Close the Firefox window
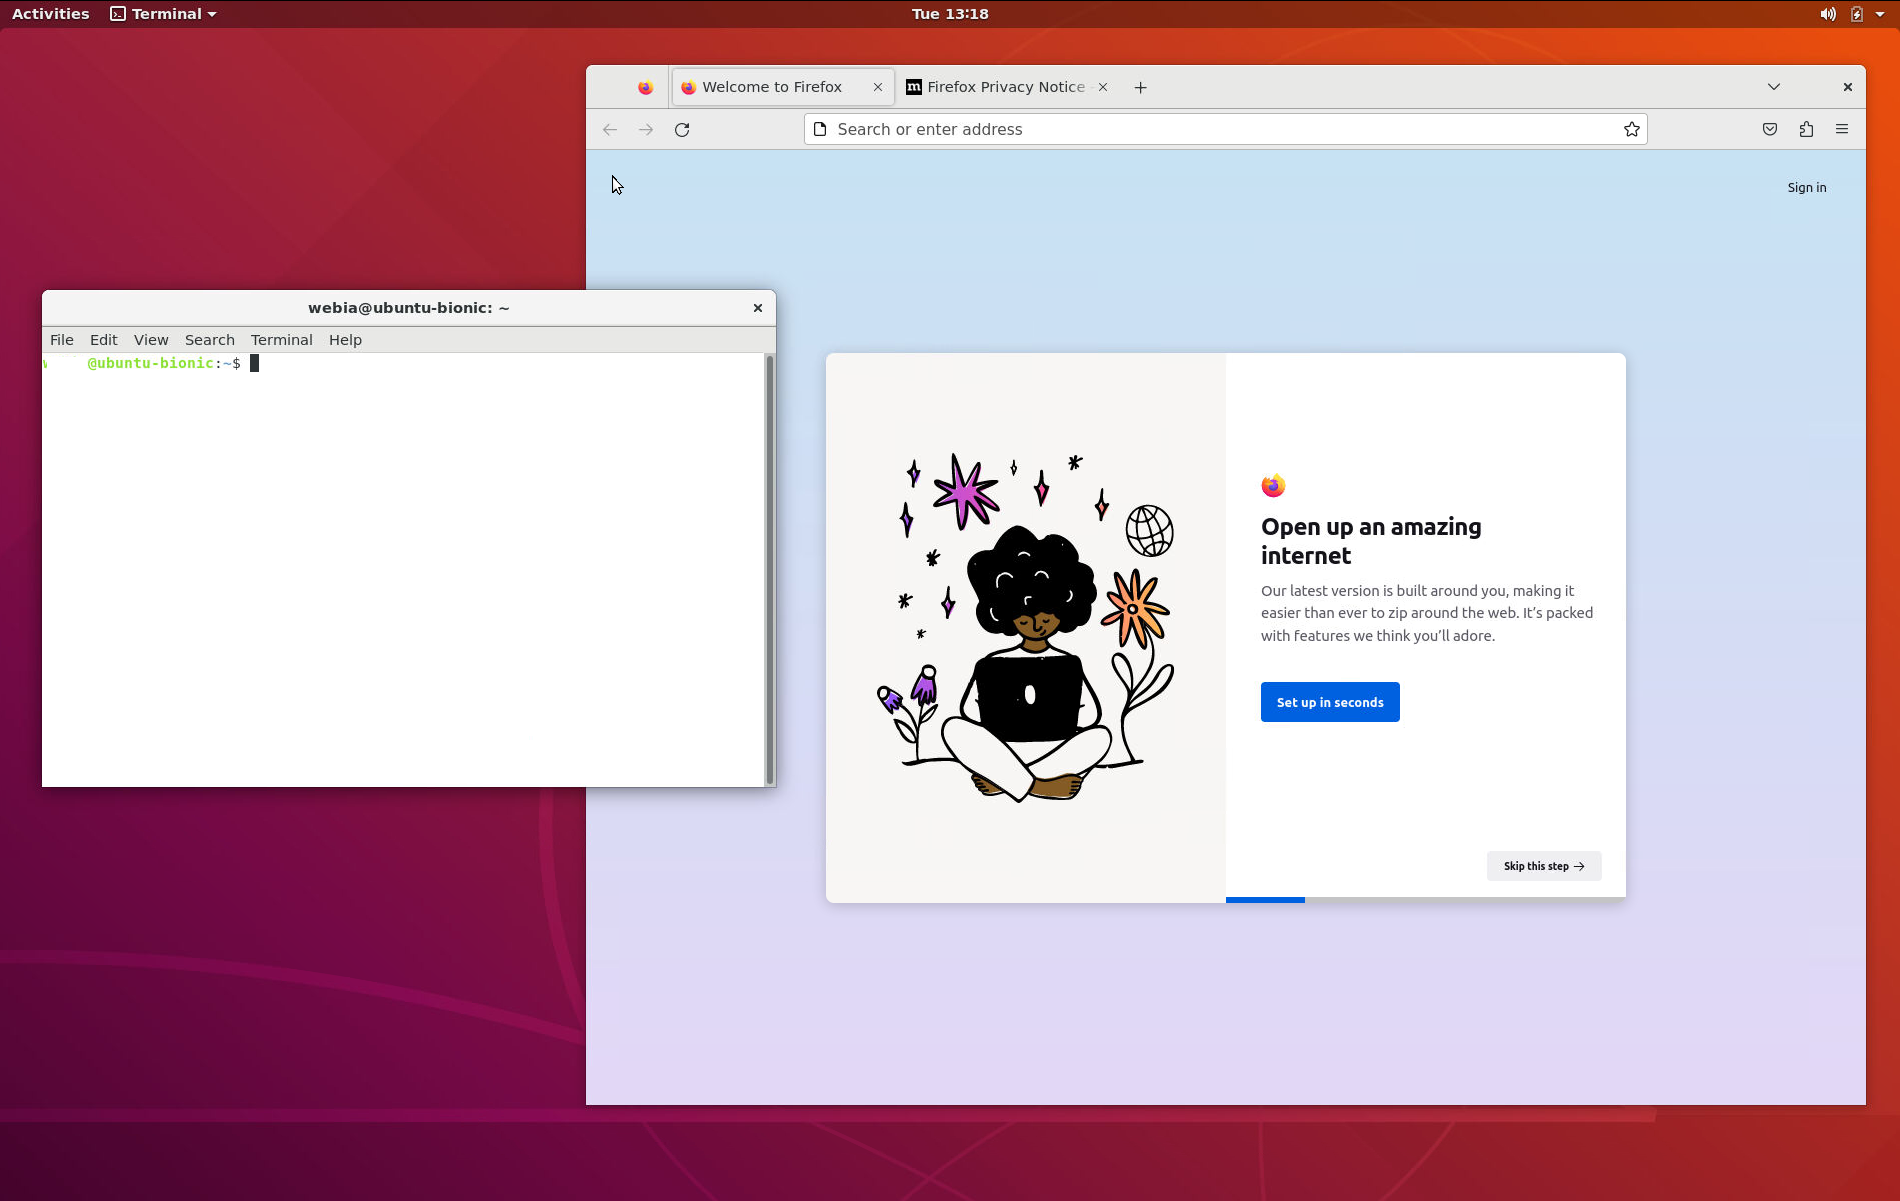Image resolution: width=1900 pixels, height=1201 pixels. [x=1848, y=87]
